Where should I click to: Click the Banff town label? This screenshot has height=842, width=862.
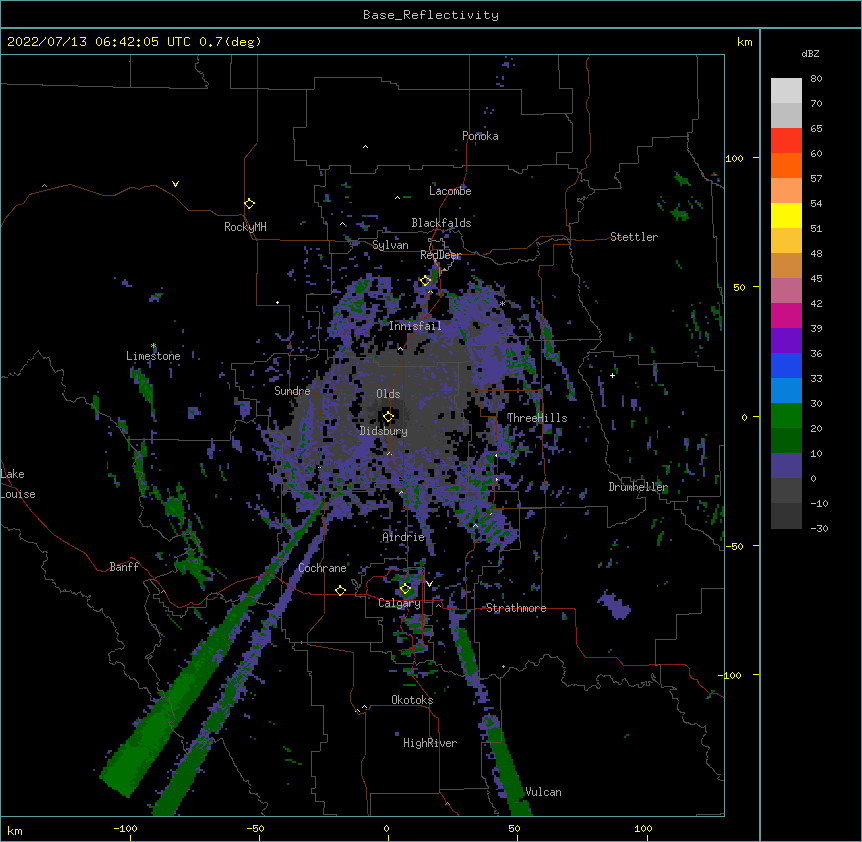(x=124, y=567)
